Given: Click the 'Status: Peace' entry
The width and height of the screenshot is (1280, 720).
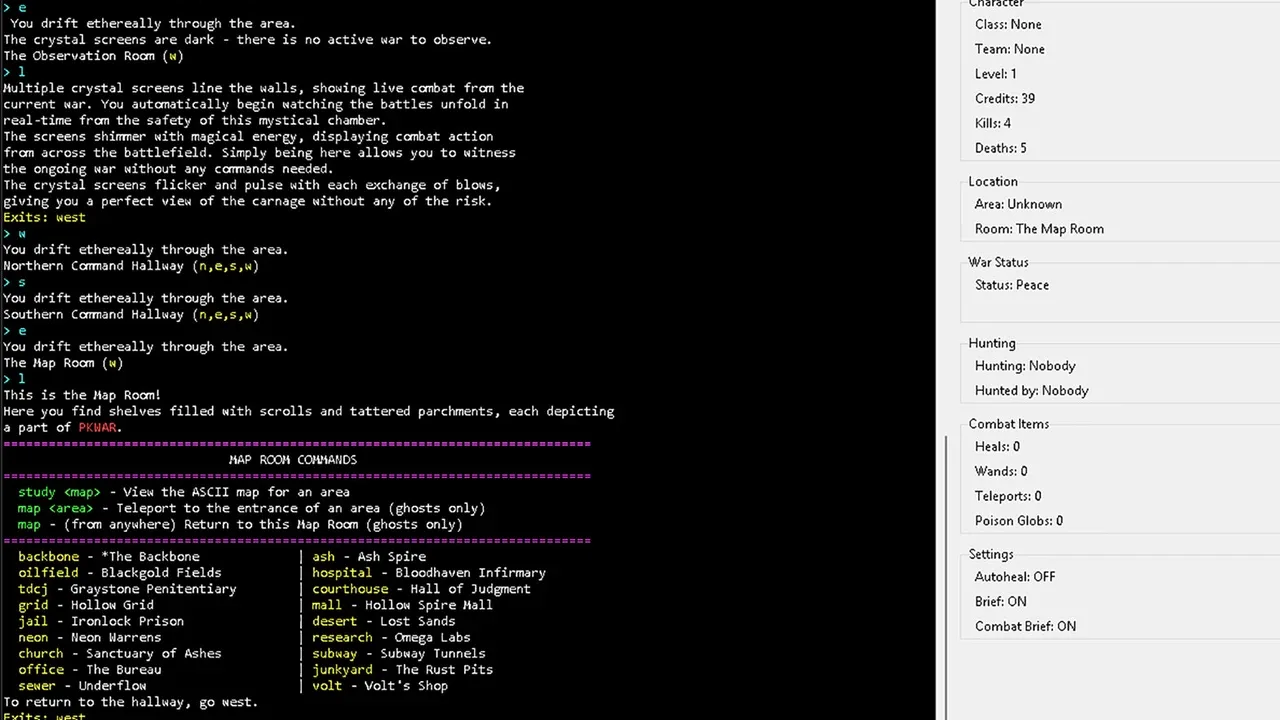Looking at the screenshot, I should pyautogui.click(x=1012, y=285).
